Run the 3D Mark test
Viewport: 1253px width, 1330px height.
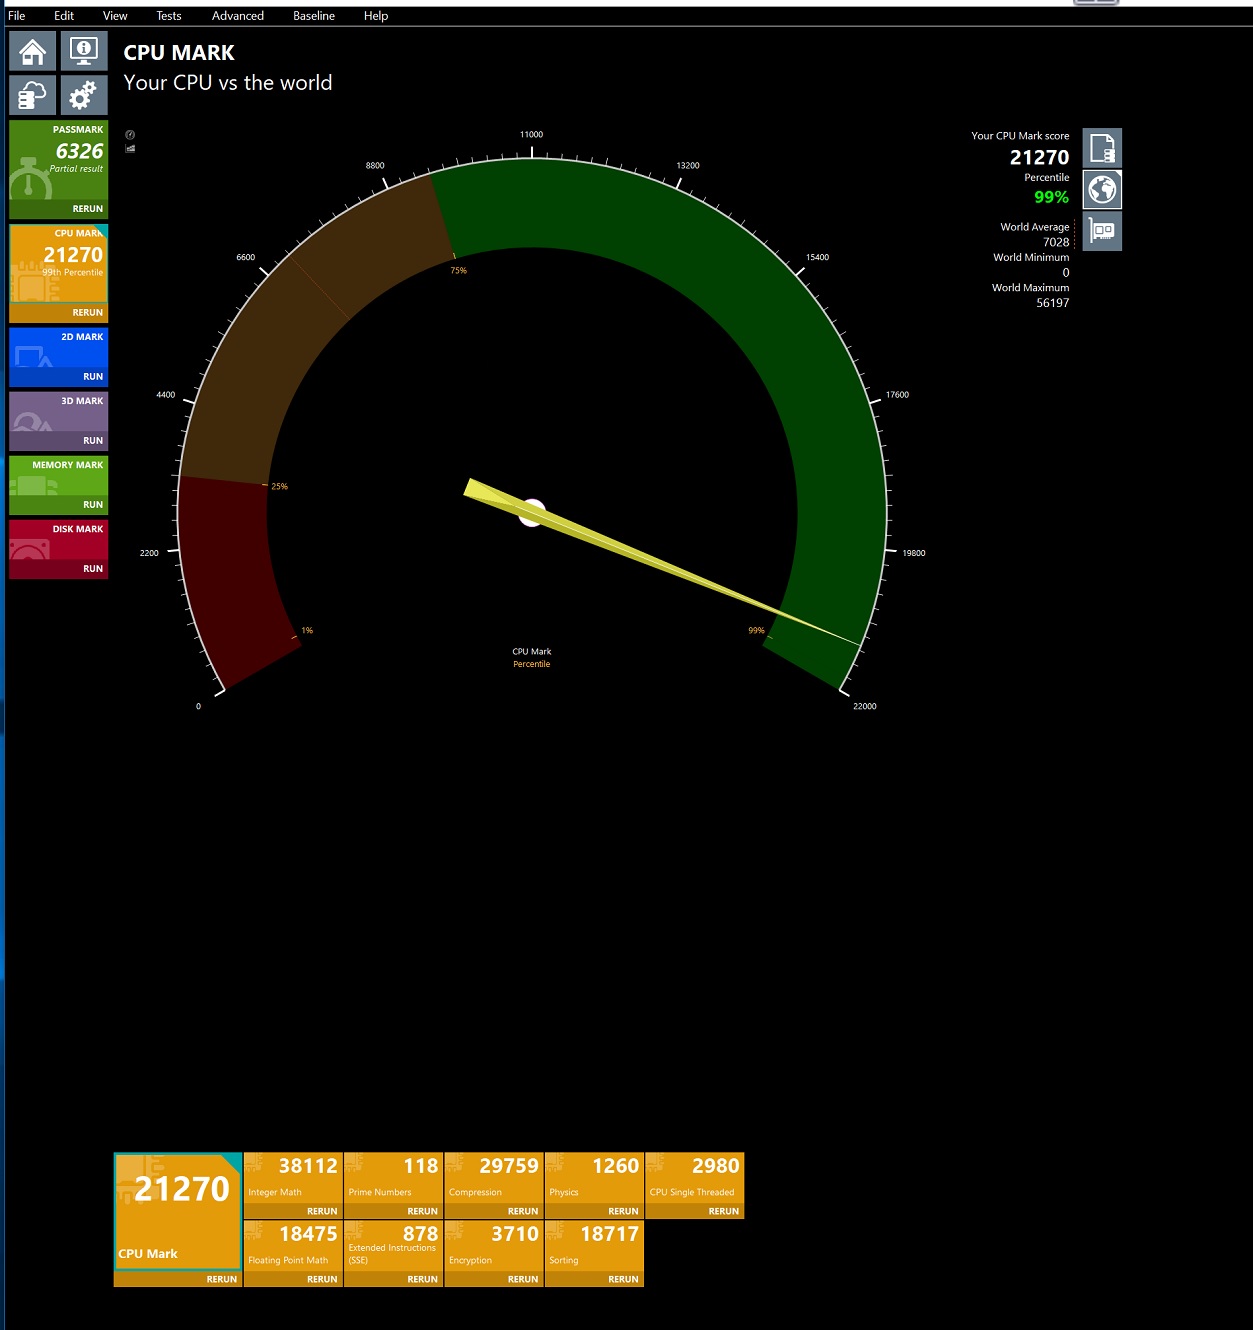pos(59,441)
